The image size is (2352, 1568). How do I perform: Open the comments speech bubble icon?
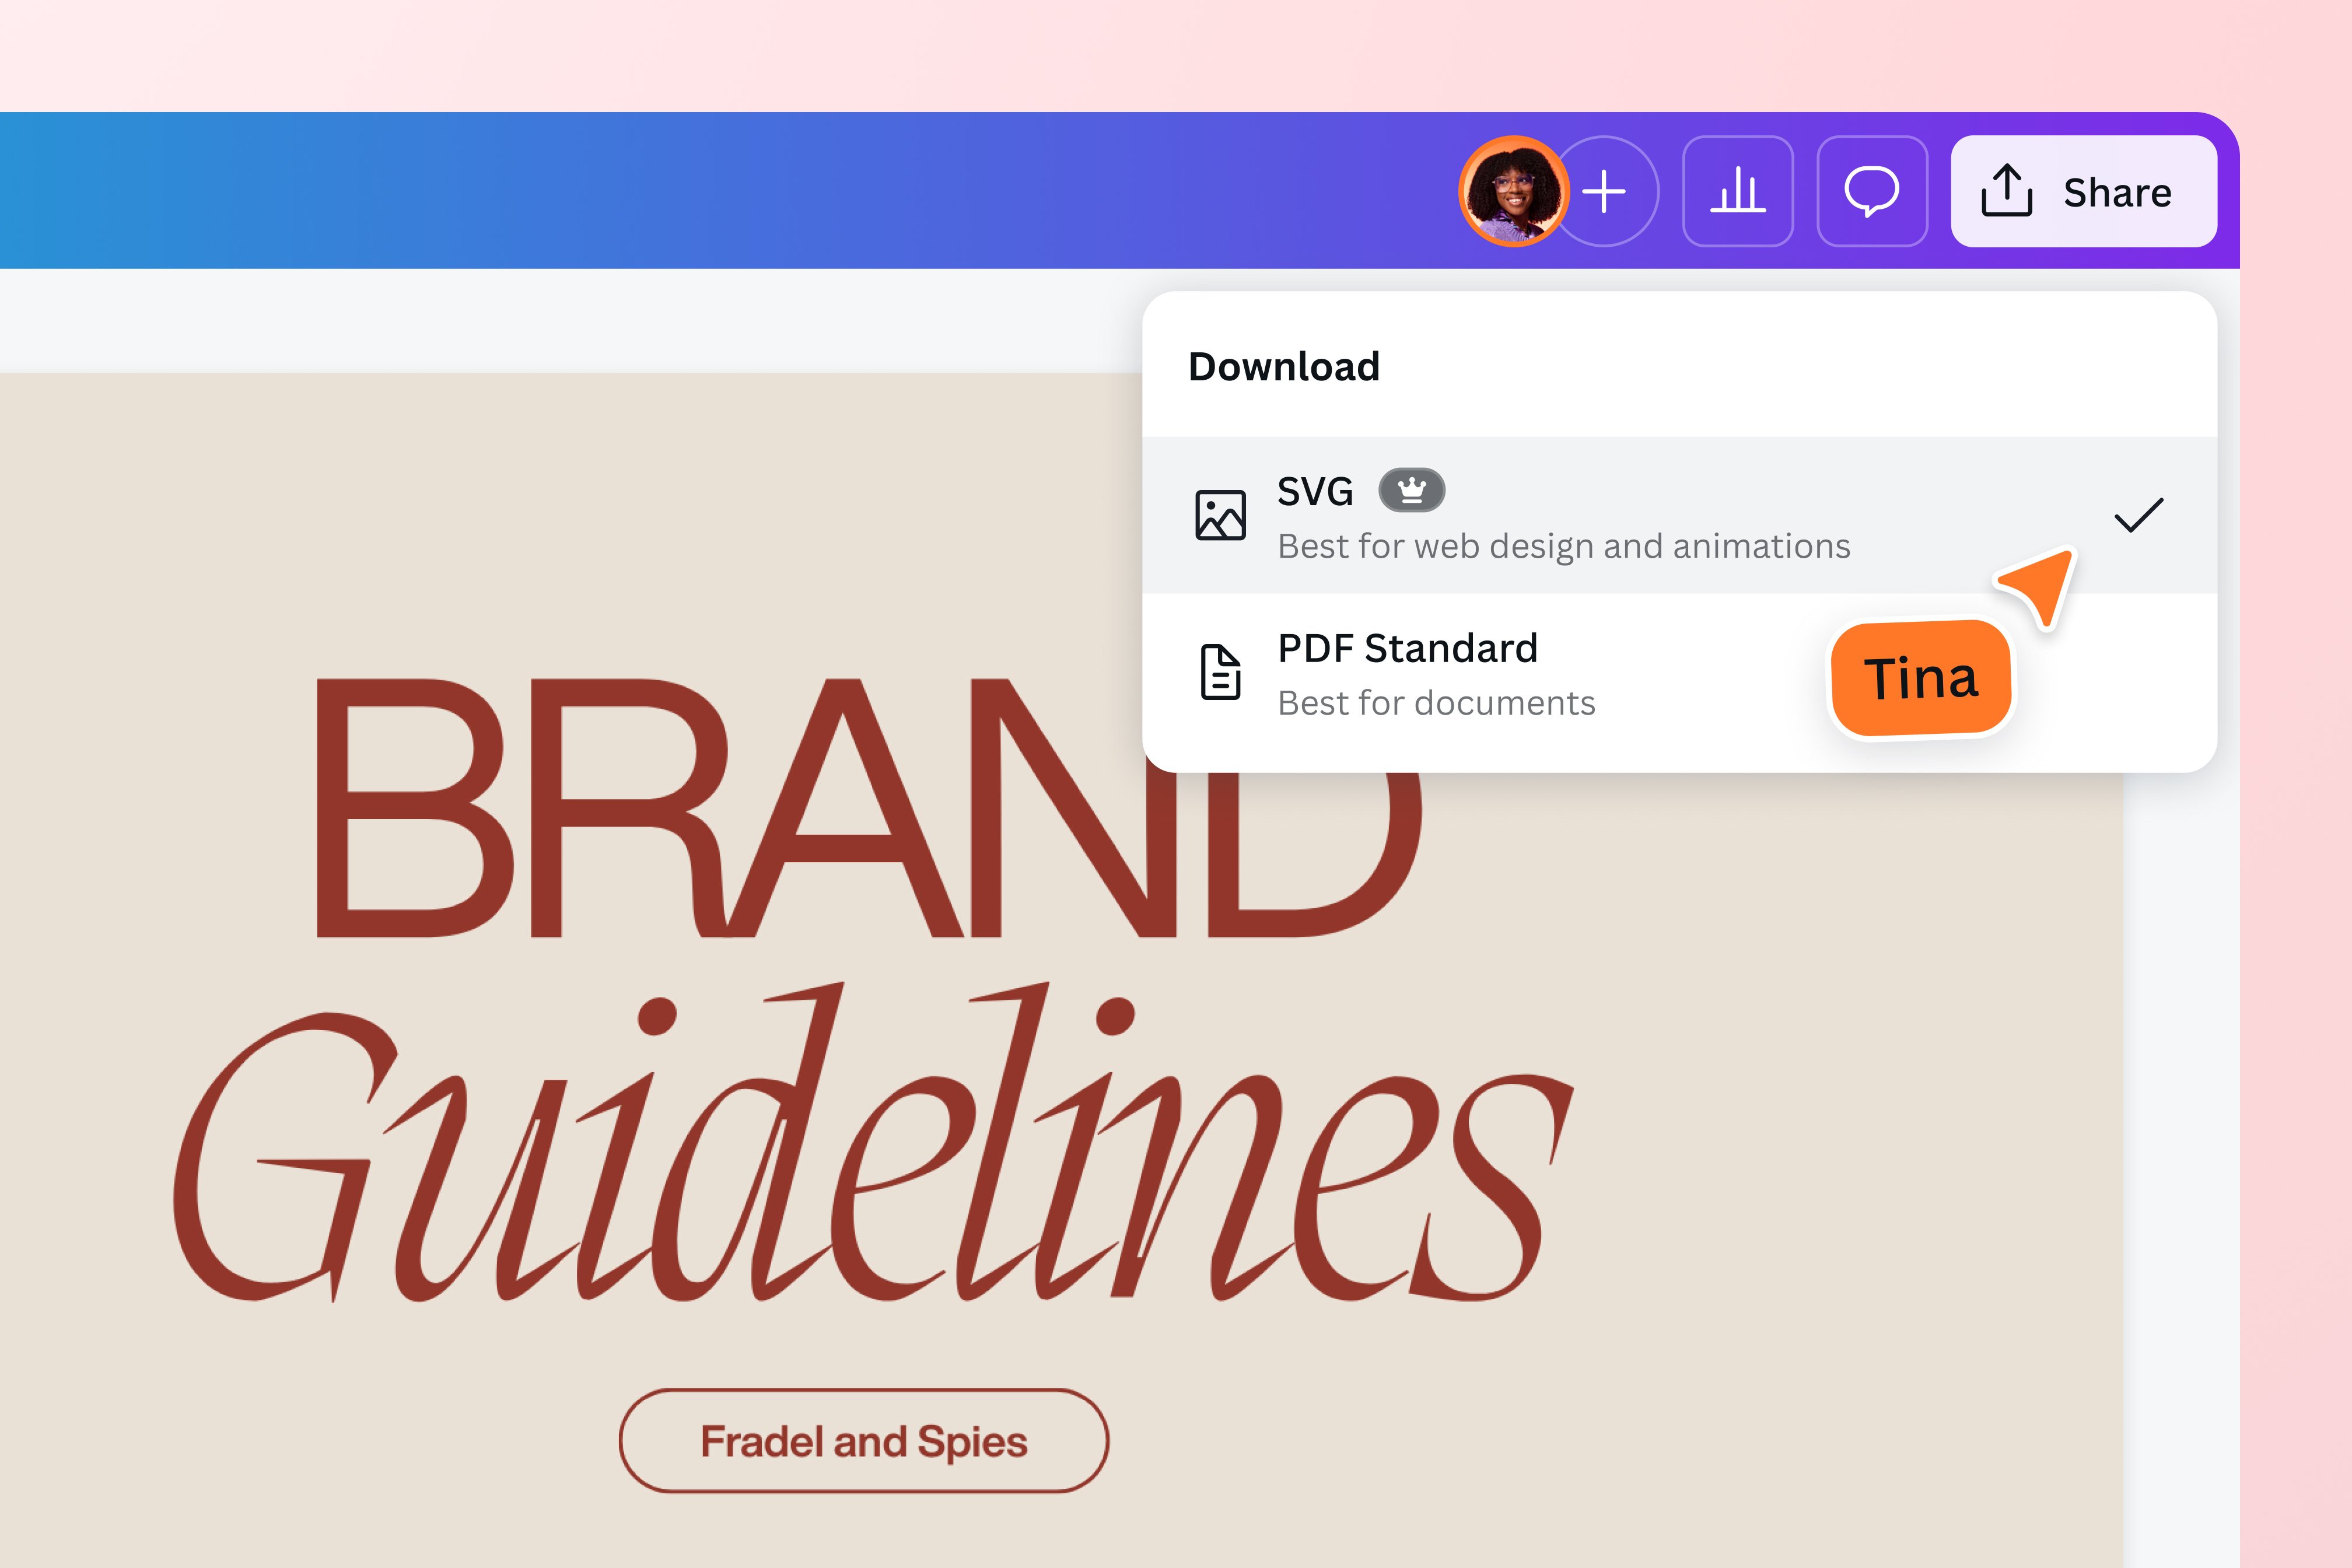[x=1871, y=191]
